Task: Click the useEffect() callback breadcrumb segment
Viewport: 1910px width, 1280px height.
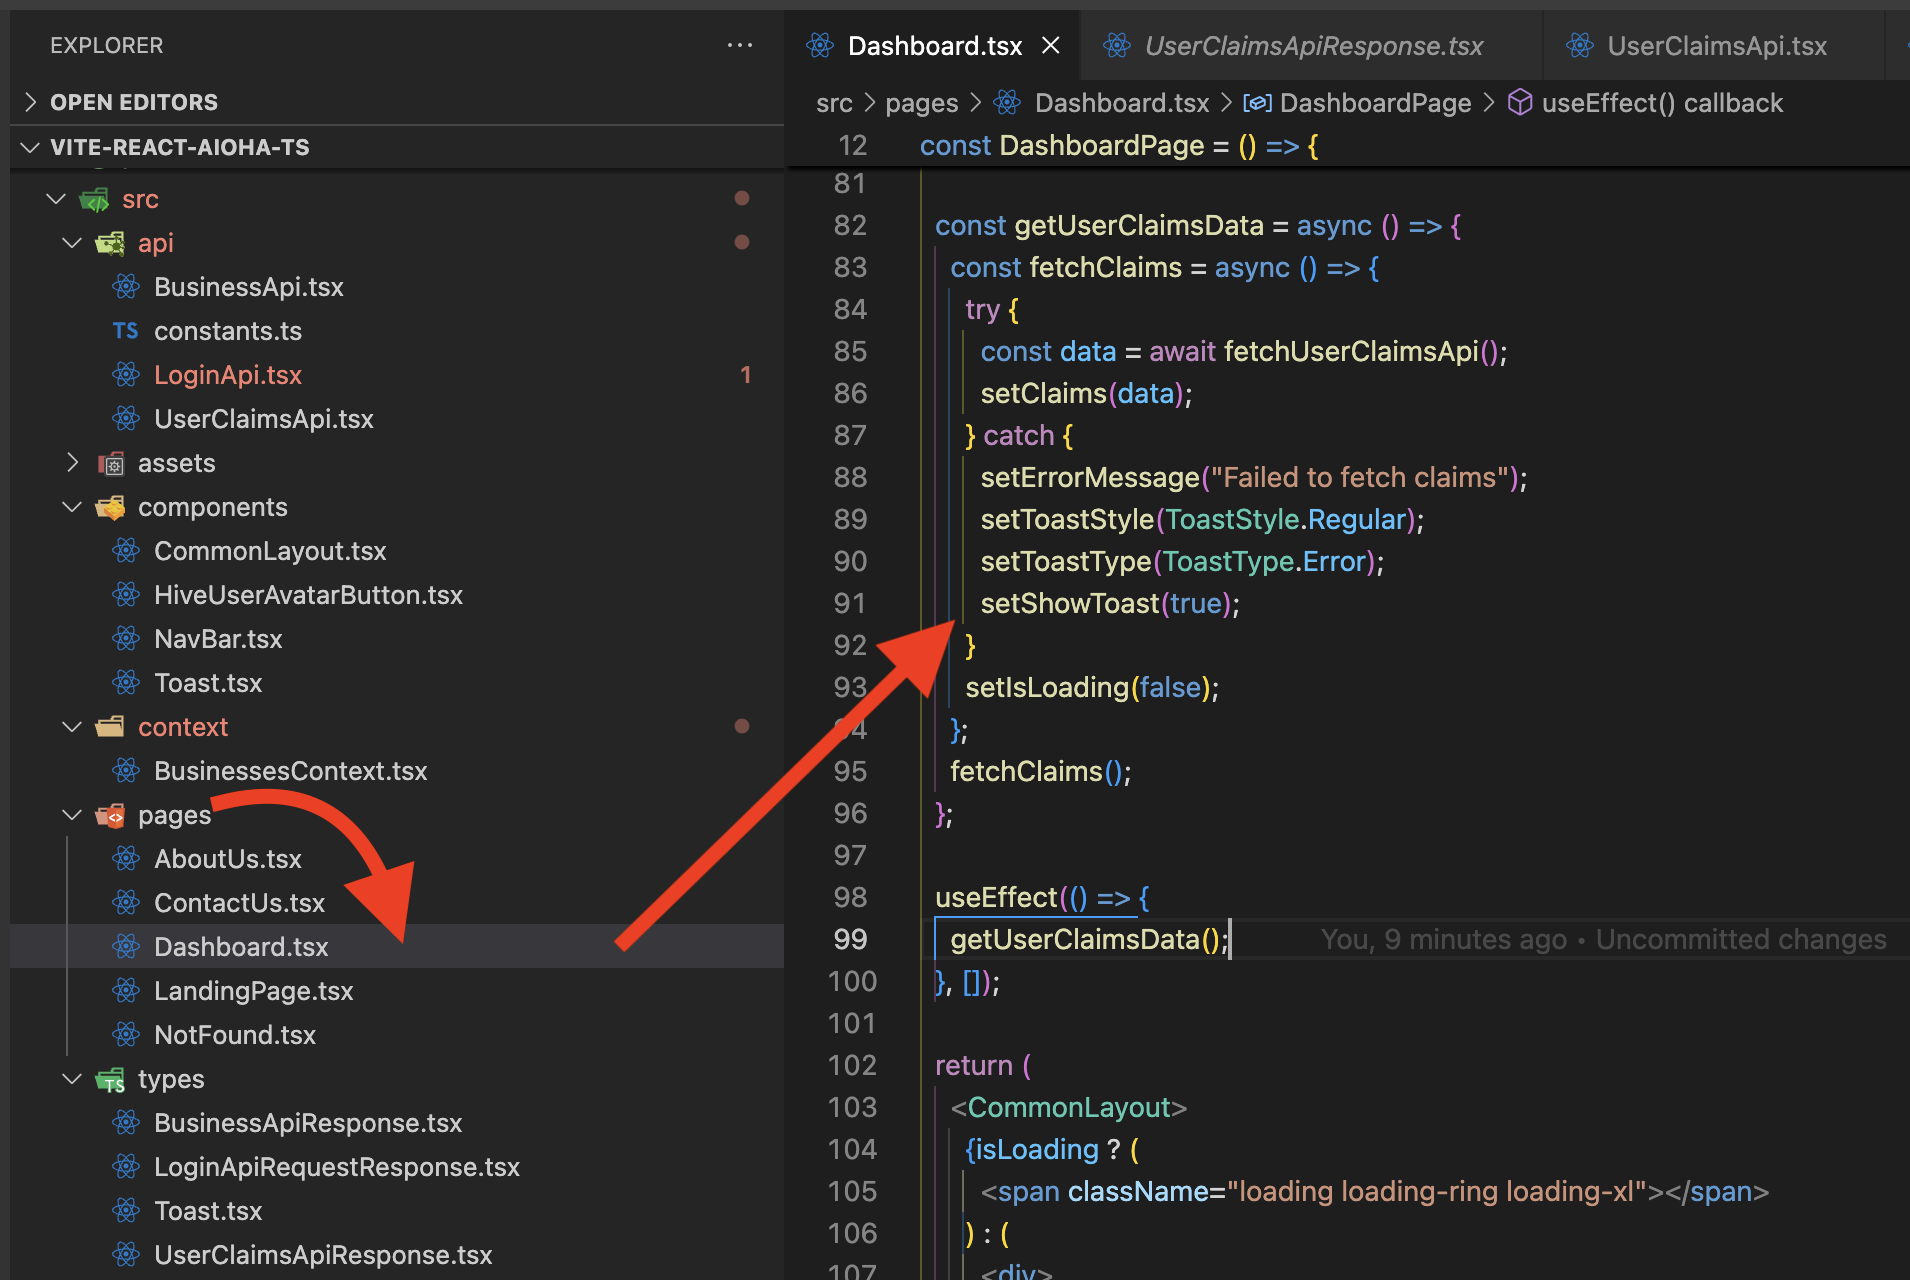Action: [1662, 103]
